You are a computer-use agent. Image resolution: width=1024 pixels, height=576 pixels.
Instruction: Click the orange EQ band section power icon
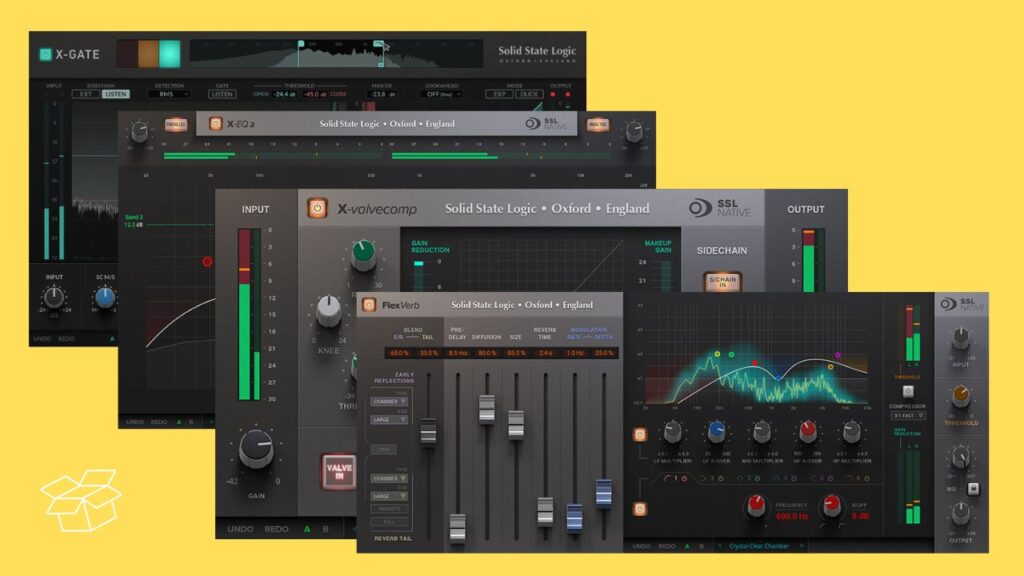[x=638, y=486]
